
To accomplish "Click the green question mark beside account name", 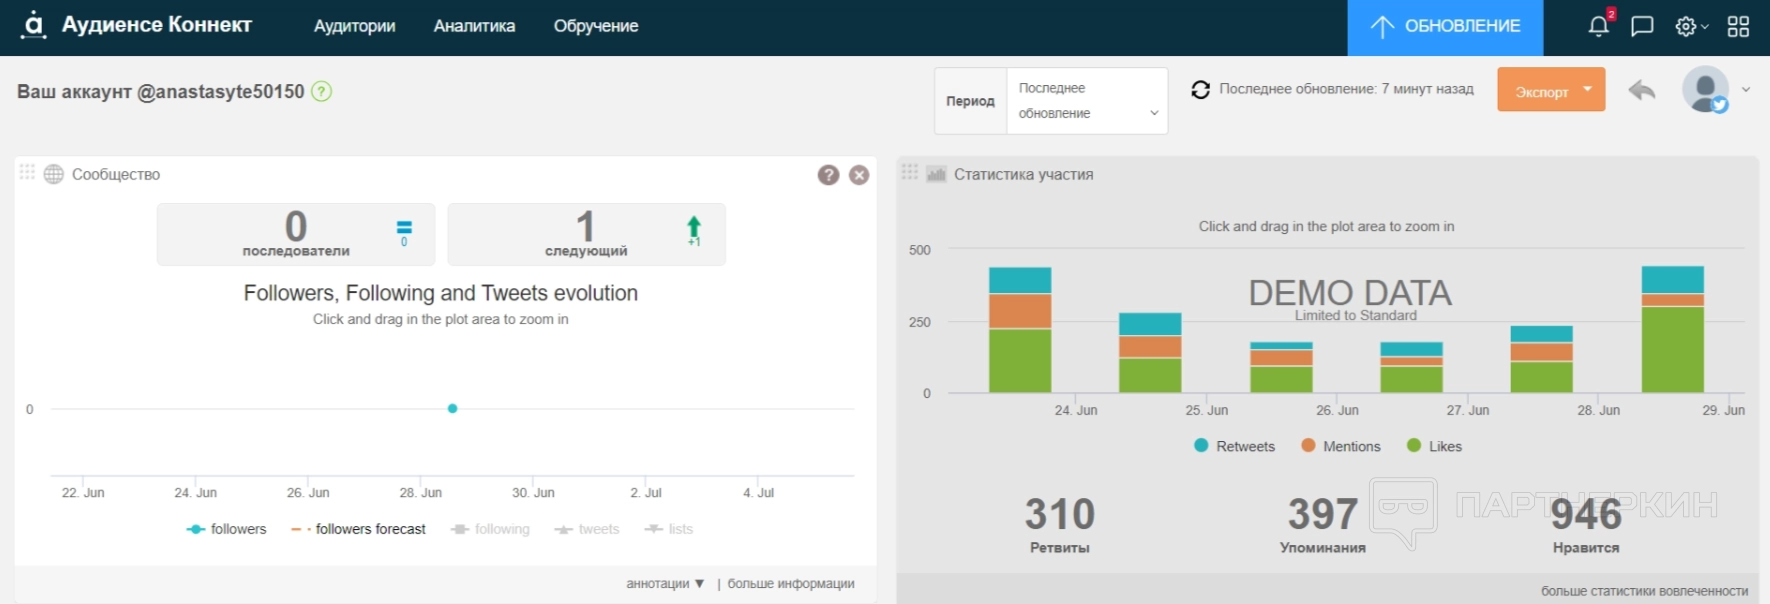I will coord(321,91).
